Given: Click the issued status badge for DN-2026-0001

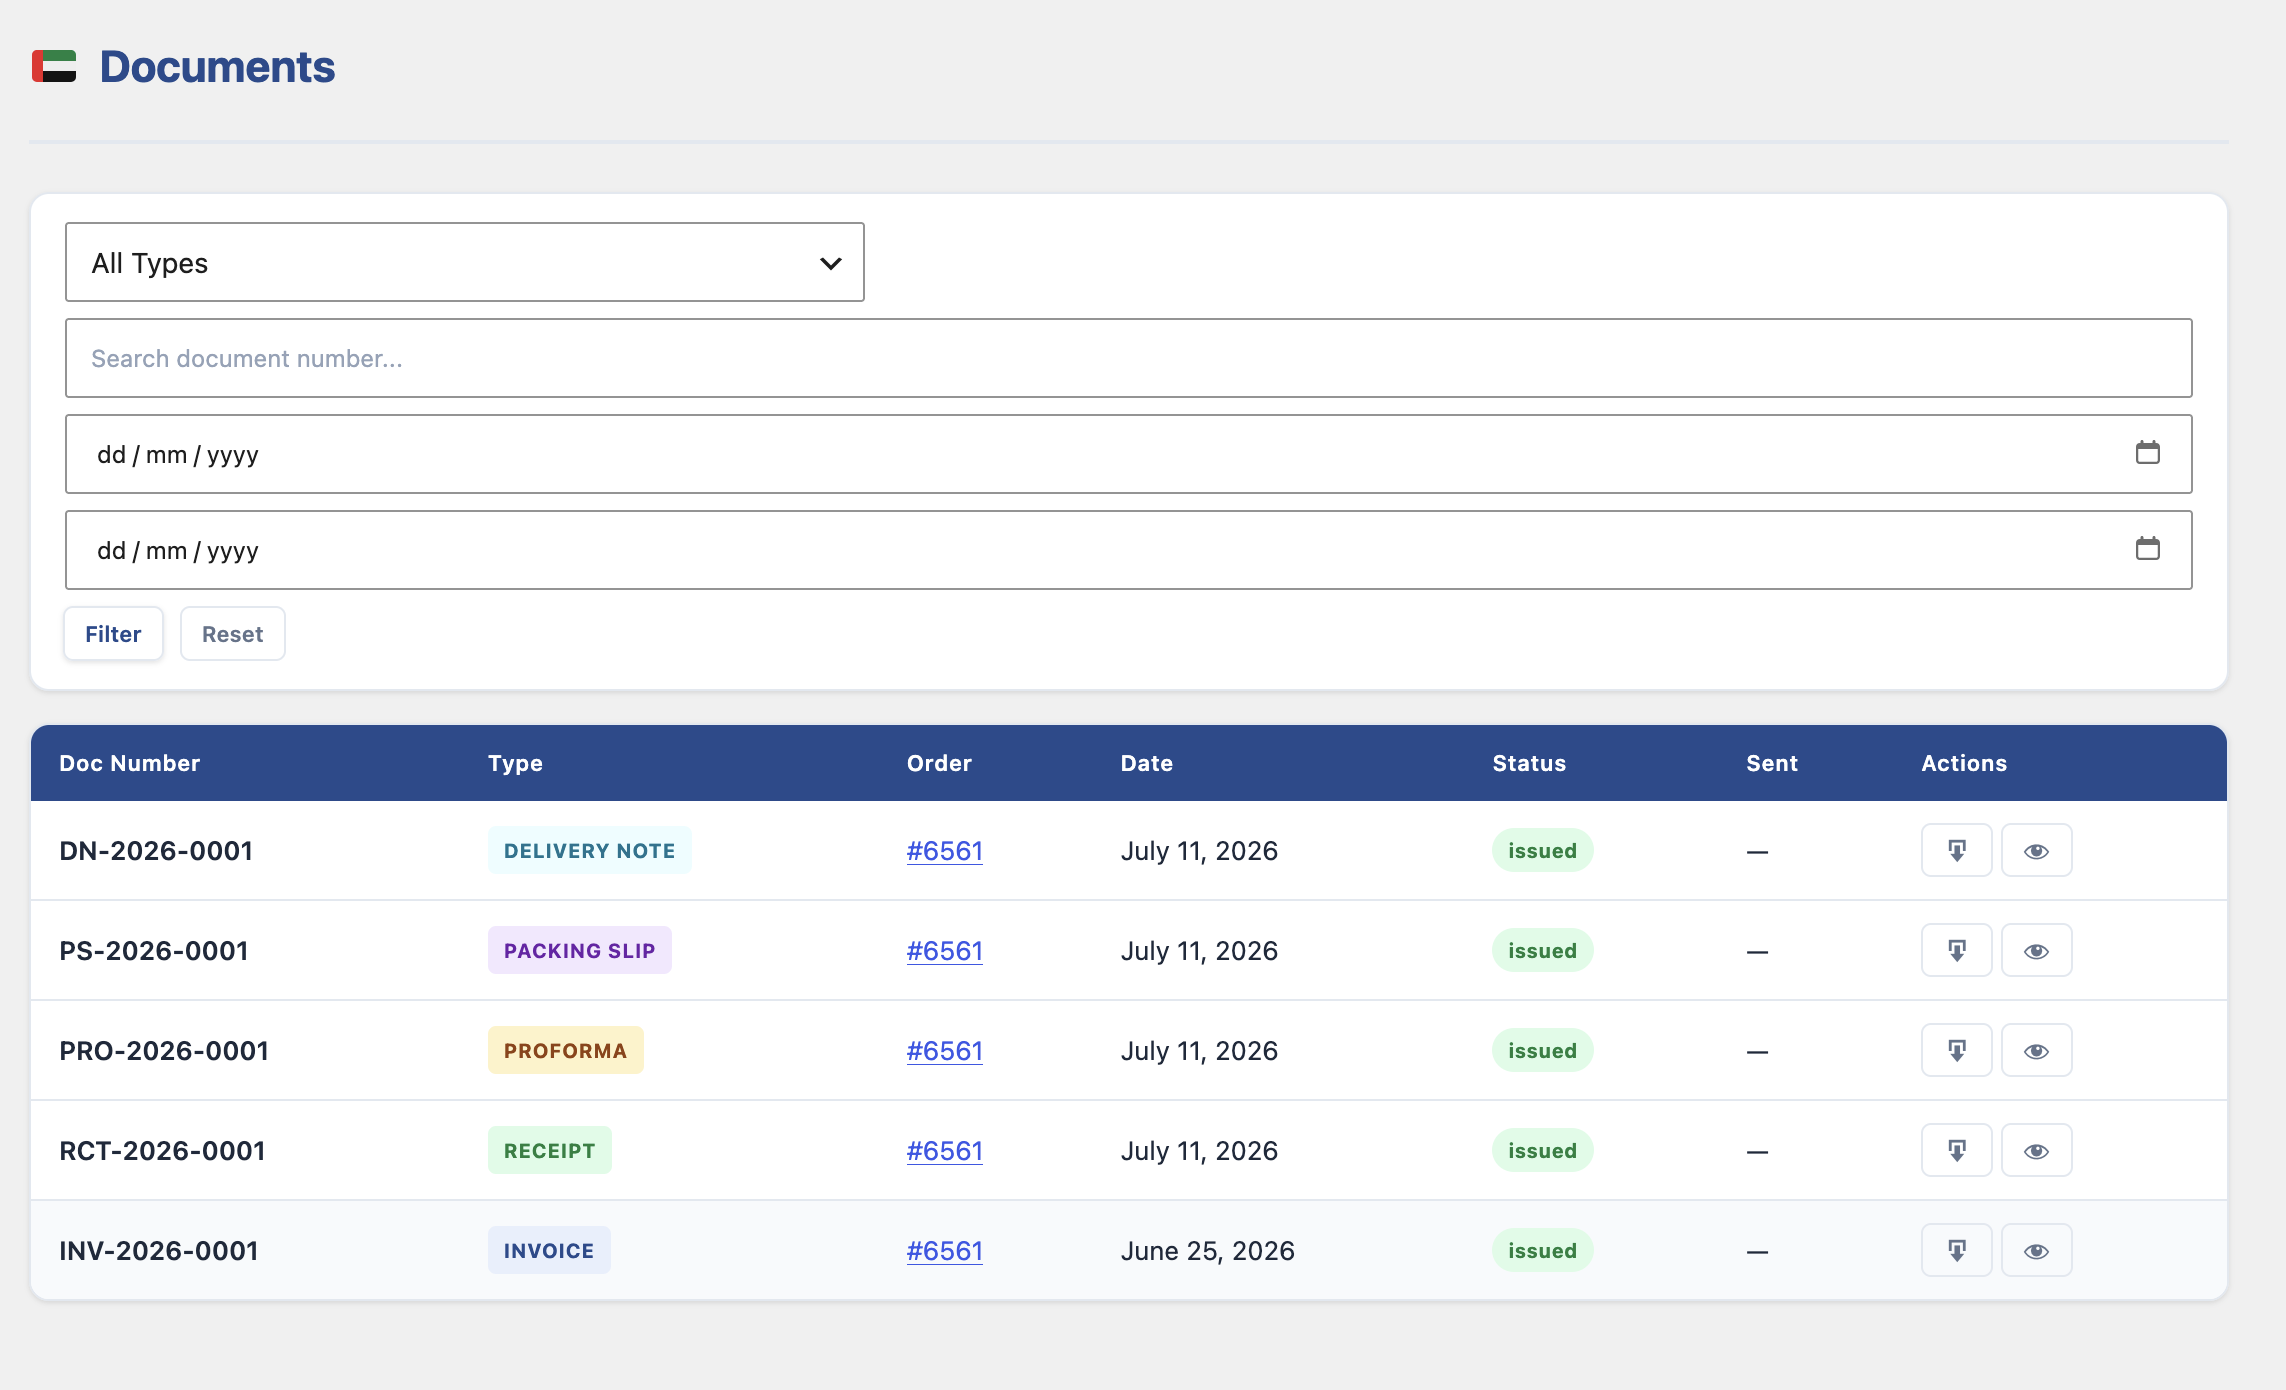Looking at the screenshot, I should (1542, 850).
